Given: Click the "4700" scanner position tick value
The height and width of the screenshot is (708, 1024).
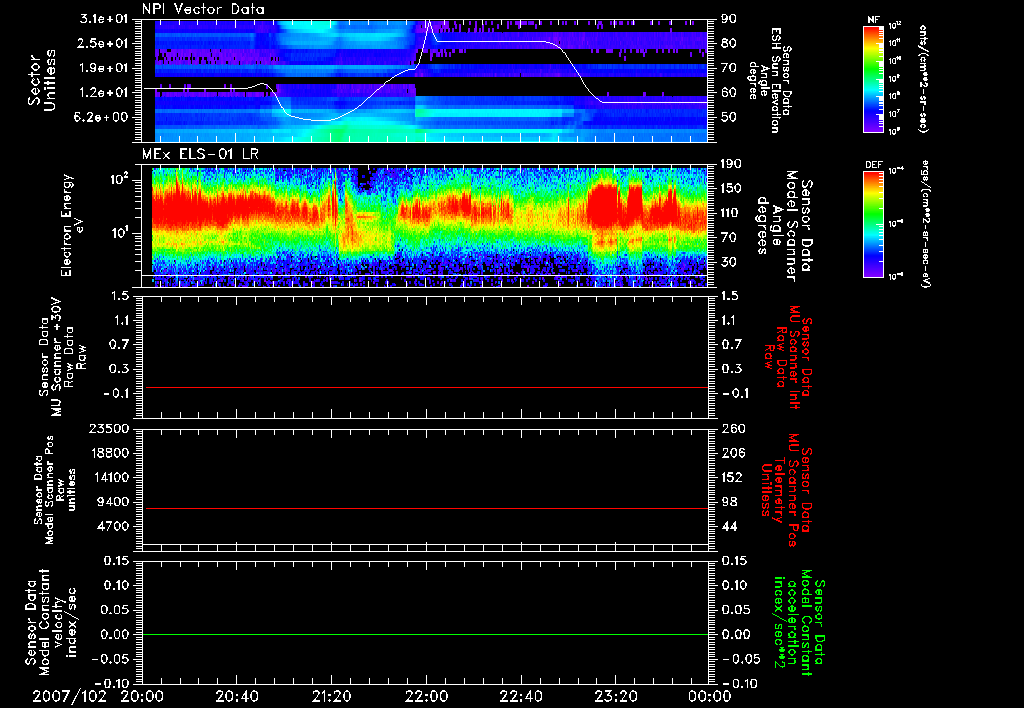Looking at the screenshot, I should tap(112, 526).
